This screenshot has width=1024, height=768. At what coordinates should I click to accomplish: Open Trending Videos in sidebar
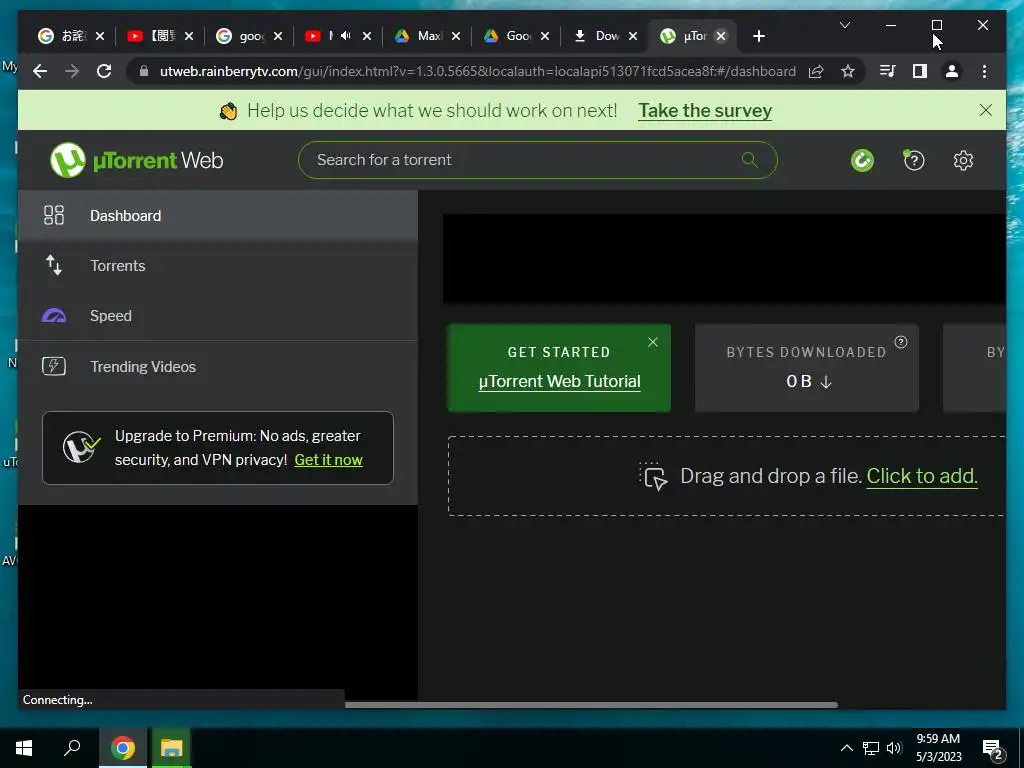(x=217, y=366)
